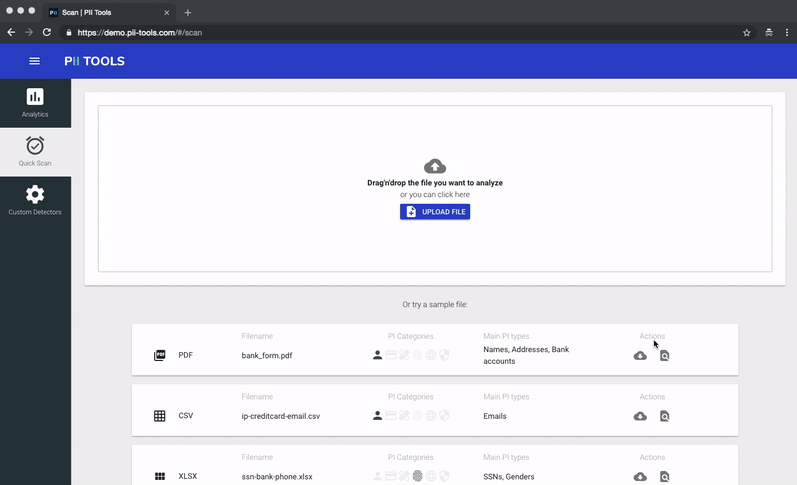
Task: Click person category icon for ip-creditcard-email.csv
Action: point(377,415)
